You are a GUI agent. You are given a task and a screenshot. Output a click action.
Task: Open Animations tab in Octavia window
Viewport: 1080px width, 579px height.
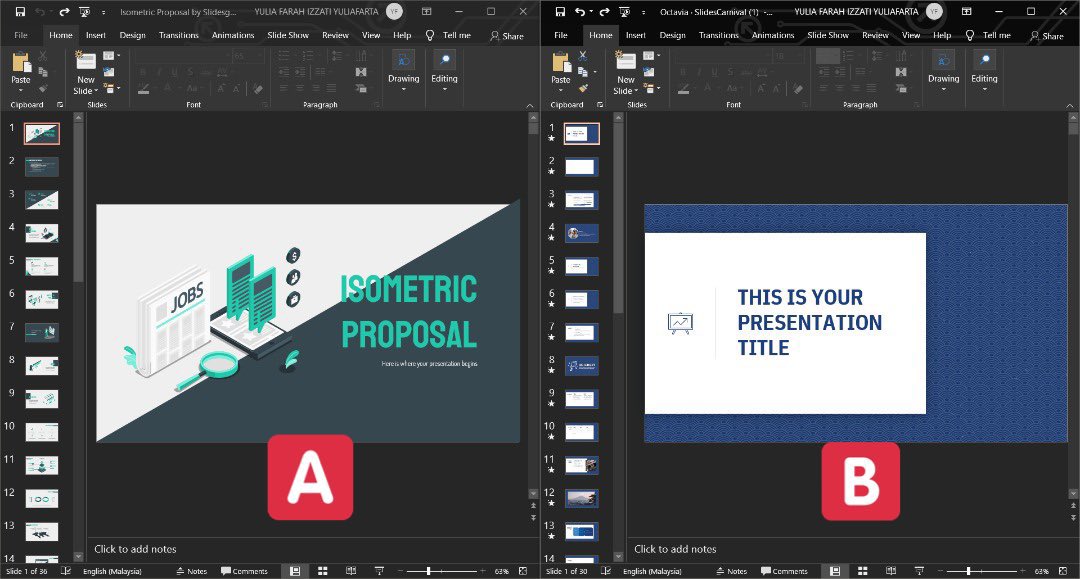point(773,35)
